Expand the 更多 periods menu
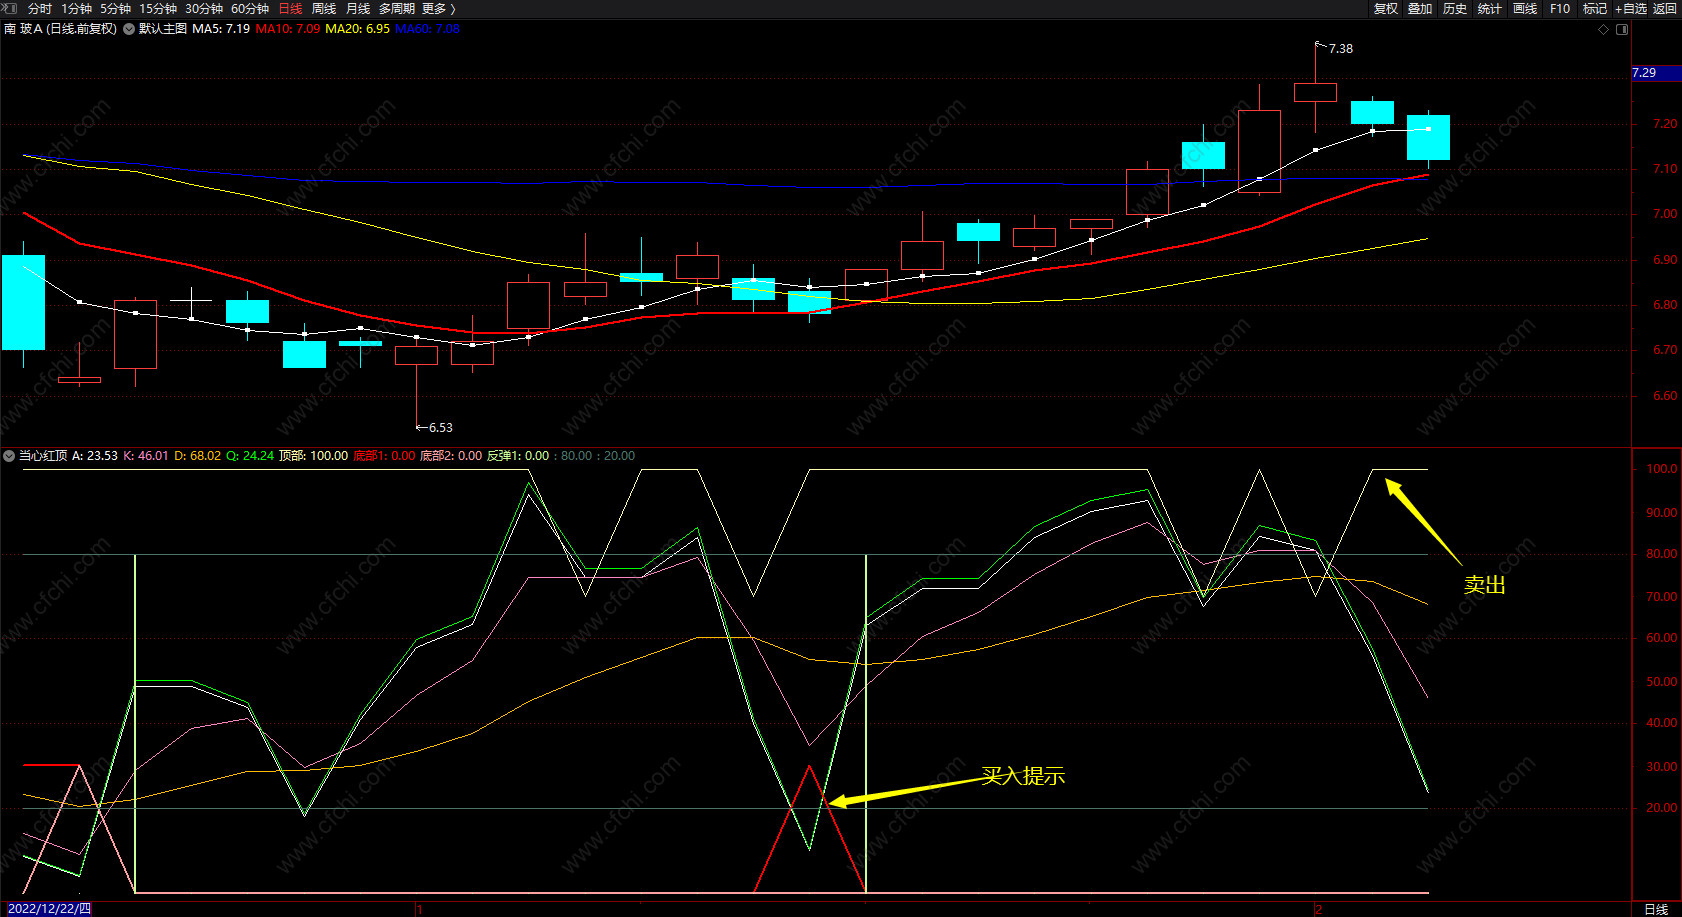This screenshot has width=1682, height=917. [x=438, y=8]
